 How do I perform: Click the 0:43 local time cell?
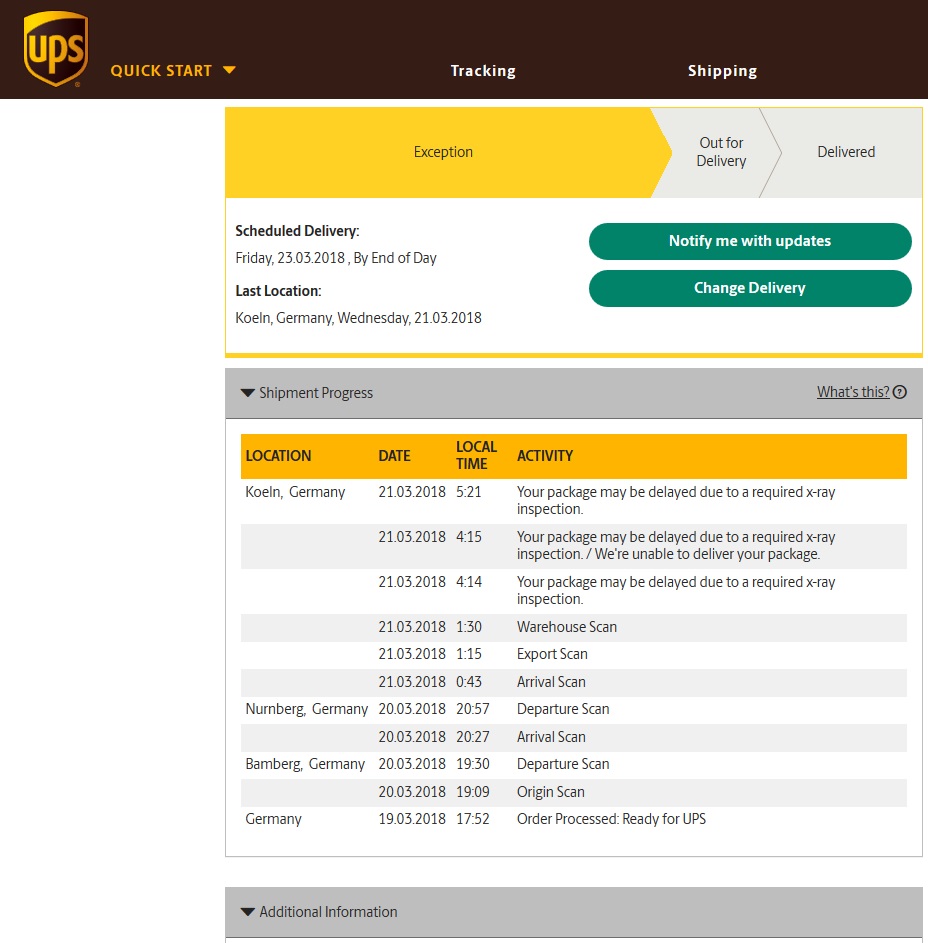(469, 681)
